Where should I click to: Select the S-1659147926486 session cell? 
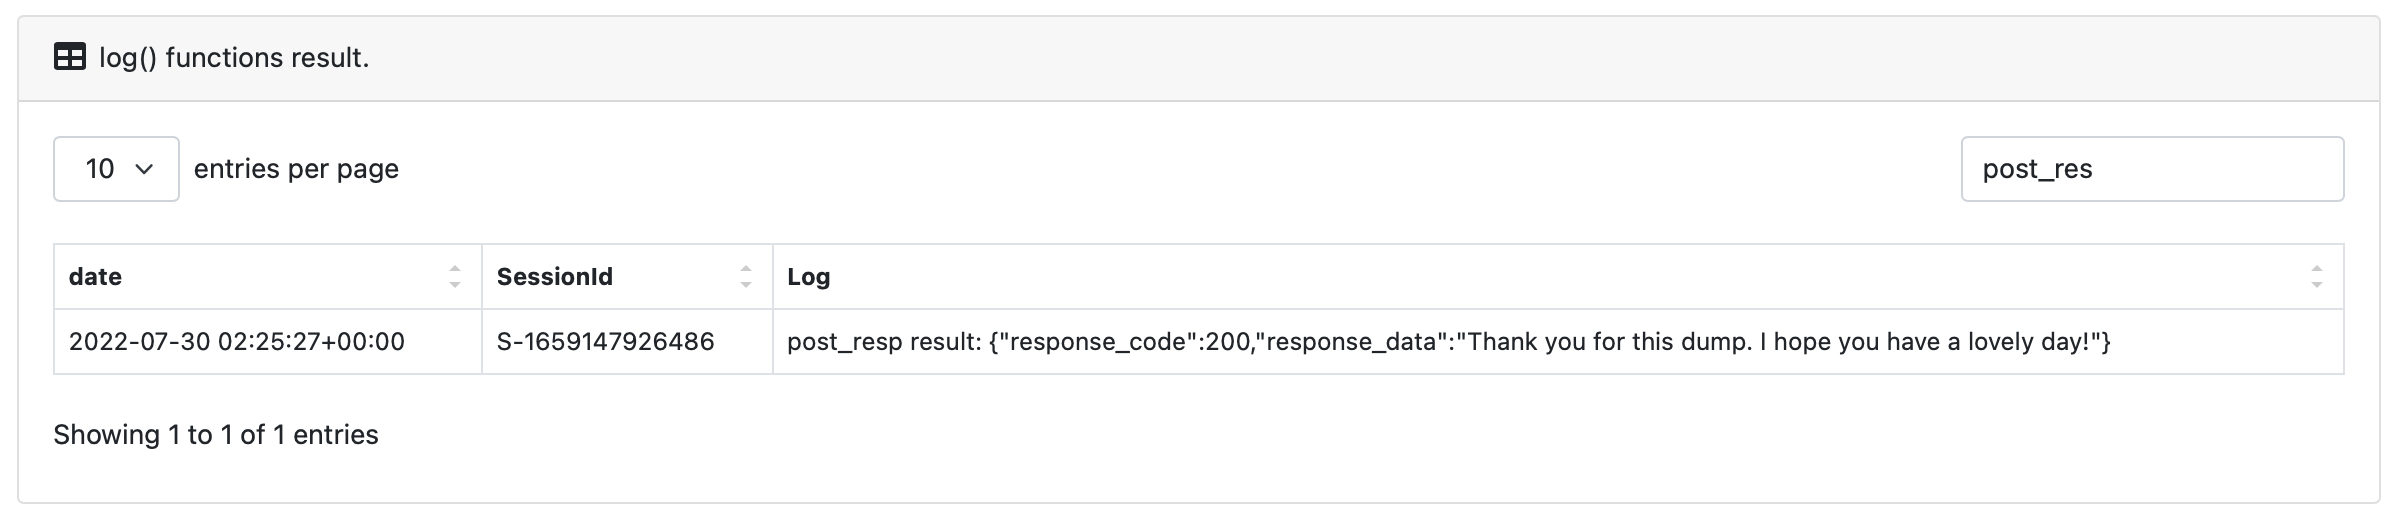click(x=606, y=342)
